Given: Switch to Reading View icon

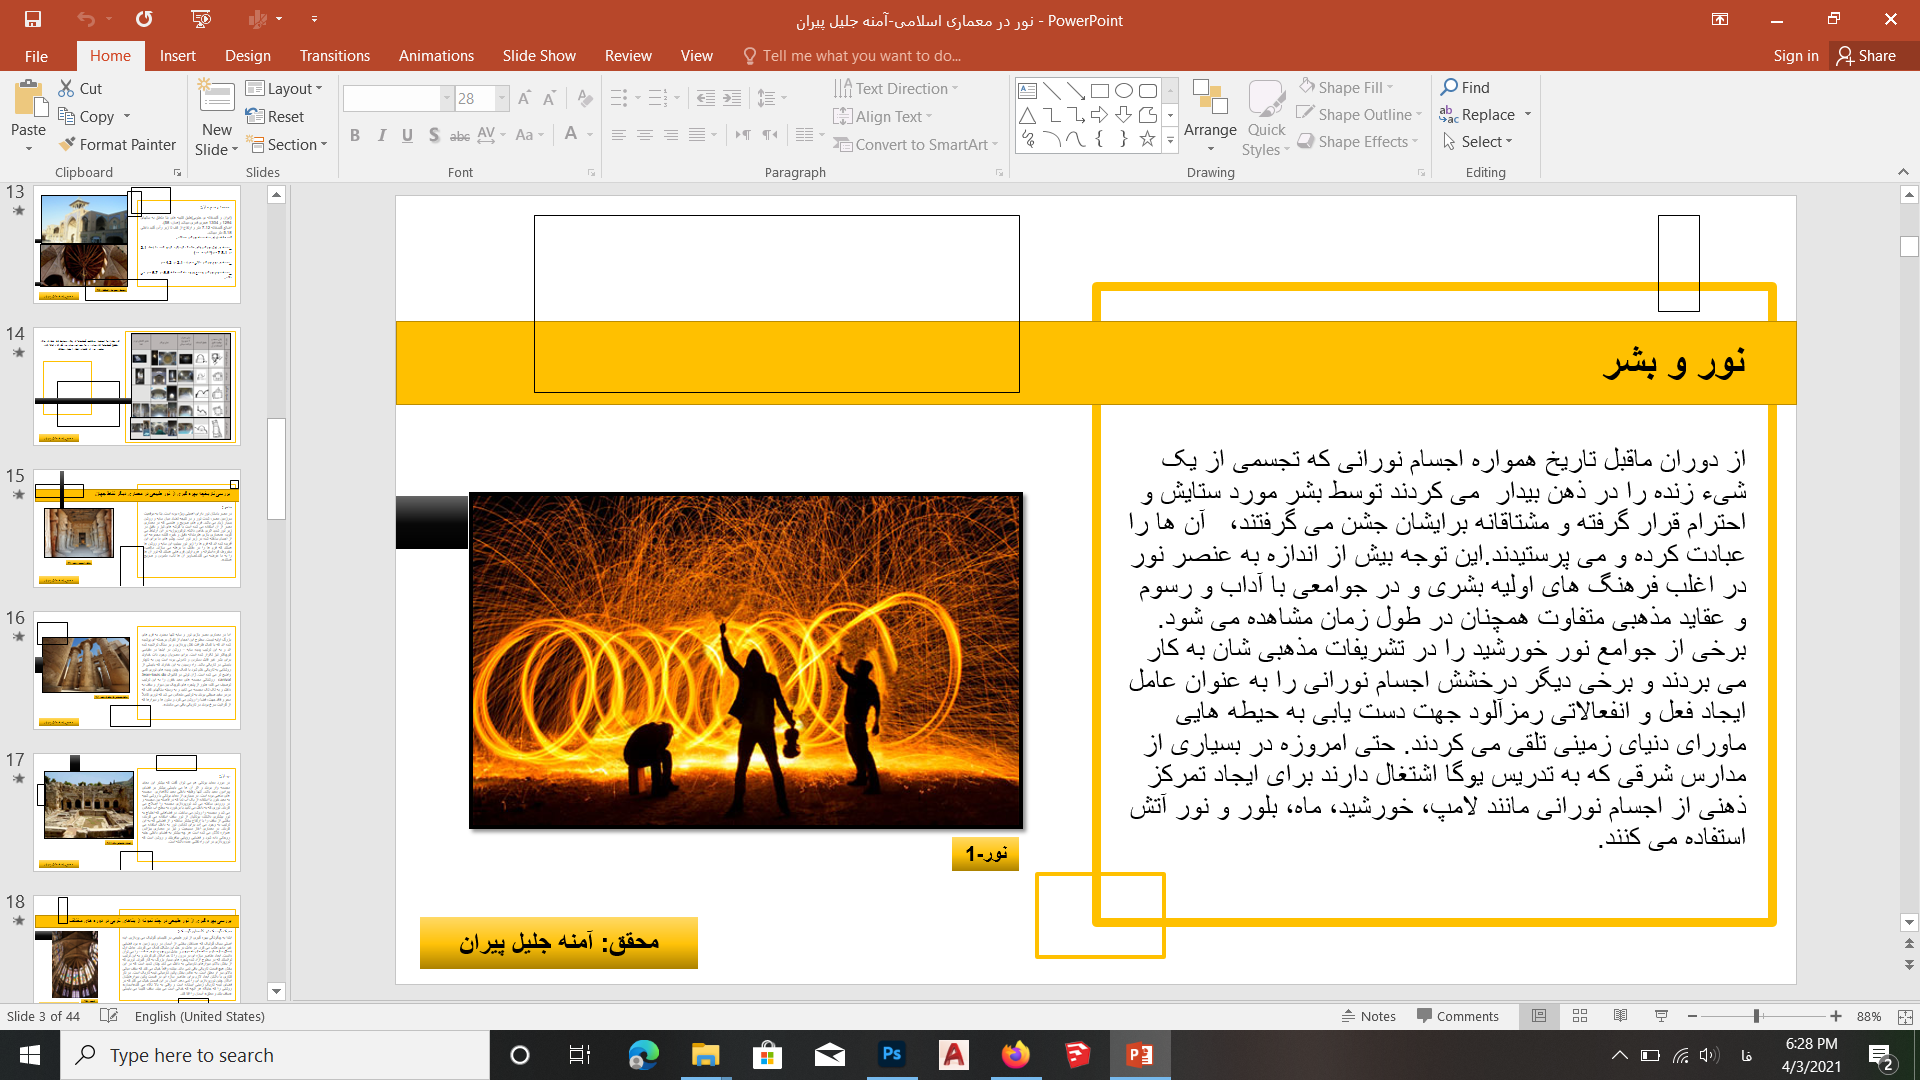Looking at the screenshot, I should click(1620, 1016).
